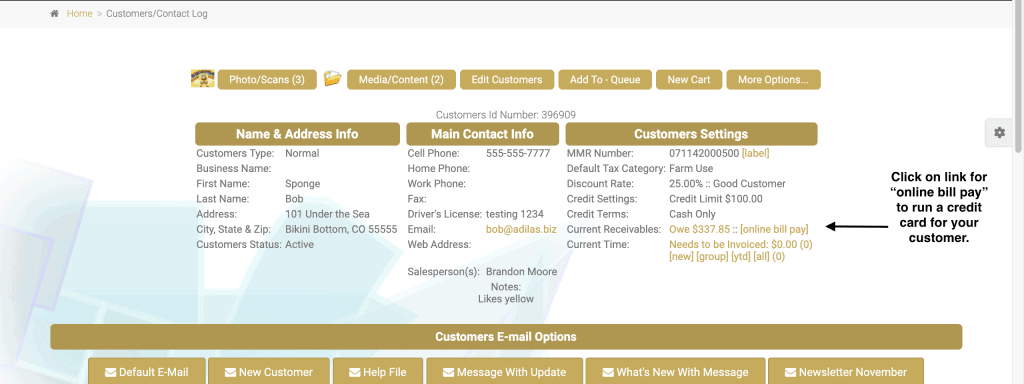Click the Newsletter November button
Screen dimensions: 1024x384
pos(846,372)
